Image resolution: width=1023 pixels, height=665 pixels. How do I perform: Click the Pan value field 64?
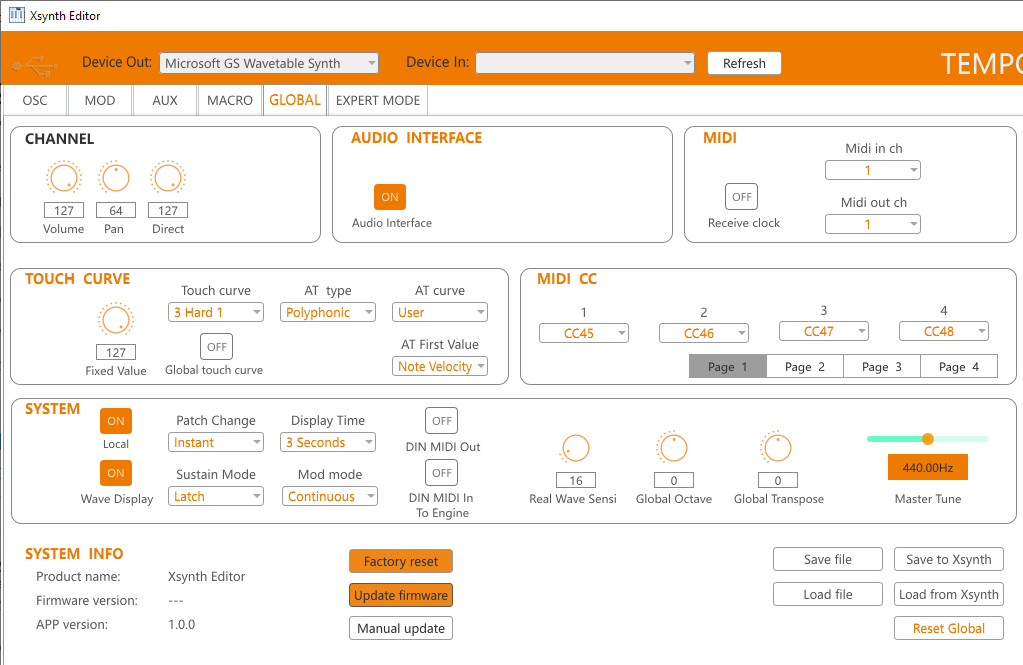click(x=115, y=210)
